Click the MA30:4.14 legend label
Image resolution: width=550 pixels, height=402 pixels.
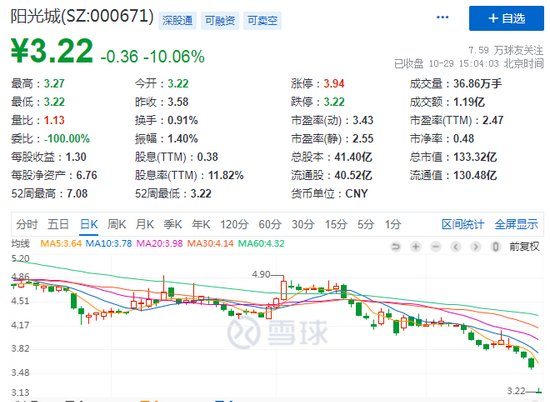point(210,243)
